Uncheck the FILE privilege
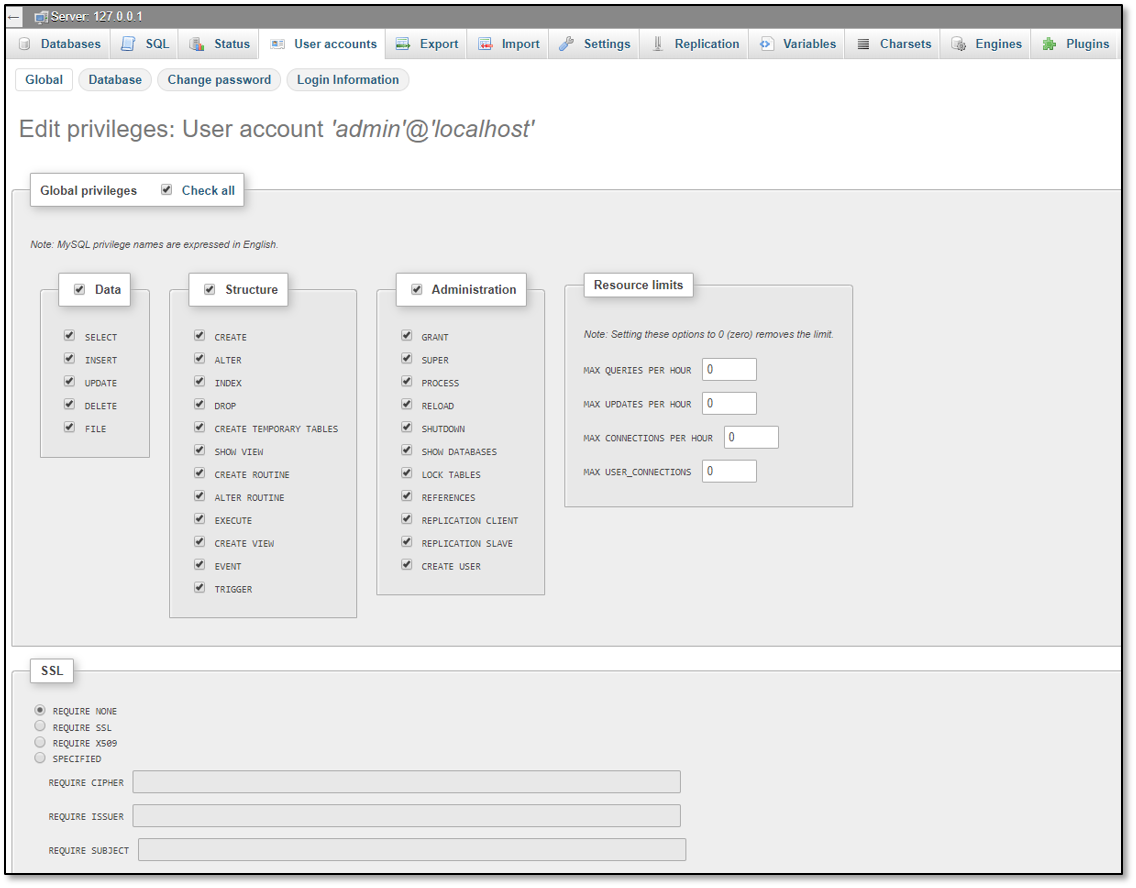This screenshot has height=888, width=1136. click(70, 427)
